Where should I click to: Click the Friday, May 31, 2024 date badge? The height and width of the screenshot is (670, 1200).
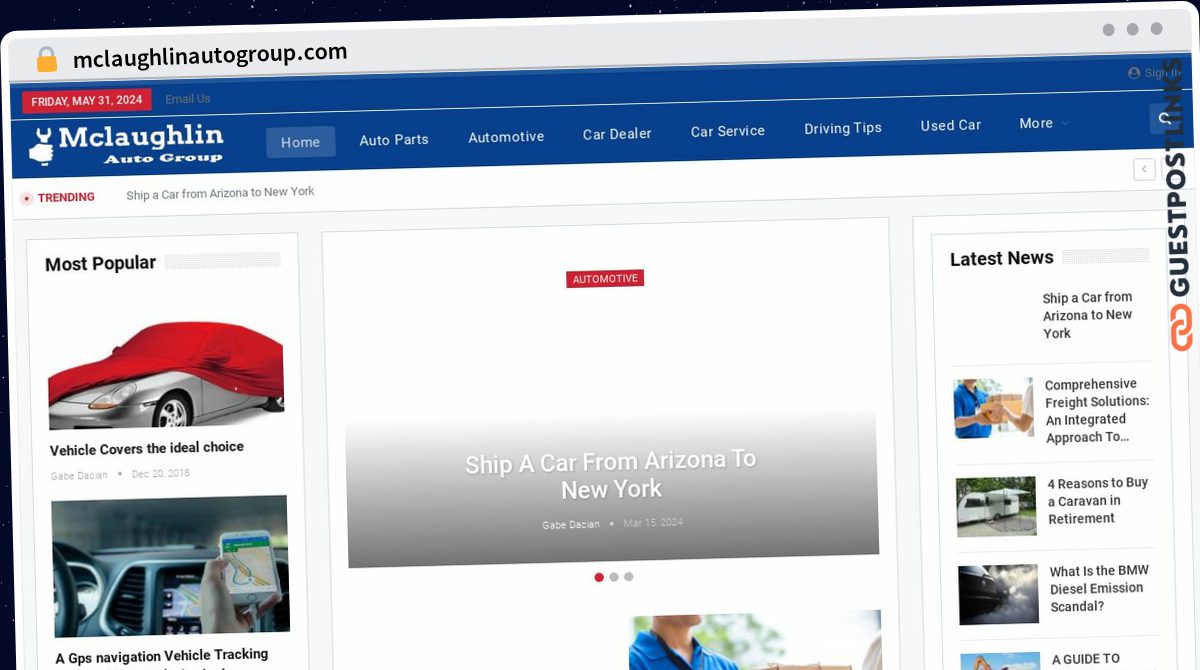87,101
